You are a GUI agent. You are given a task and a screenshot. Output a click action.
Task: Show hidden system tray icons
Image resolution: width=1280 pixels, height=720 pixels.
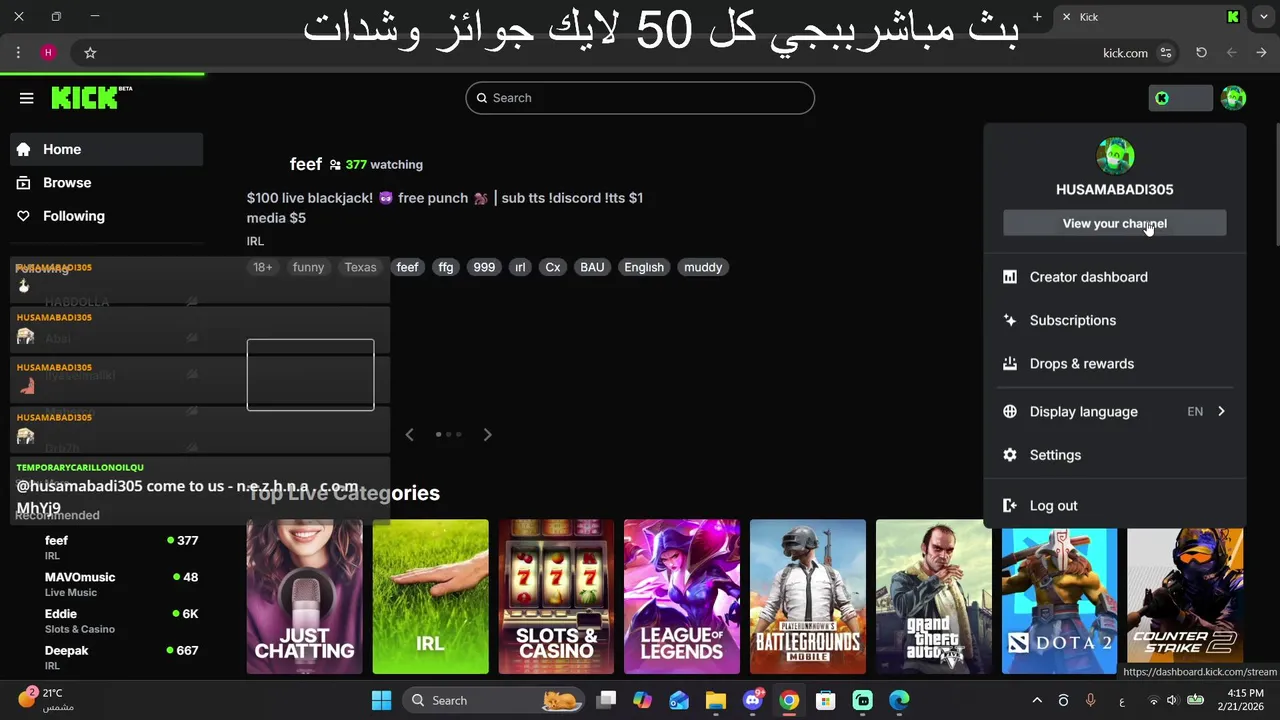[1037, 700]
